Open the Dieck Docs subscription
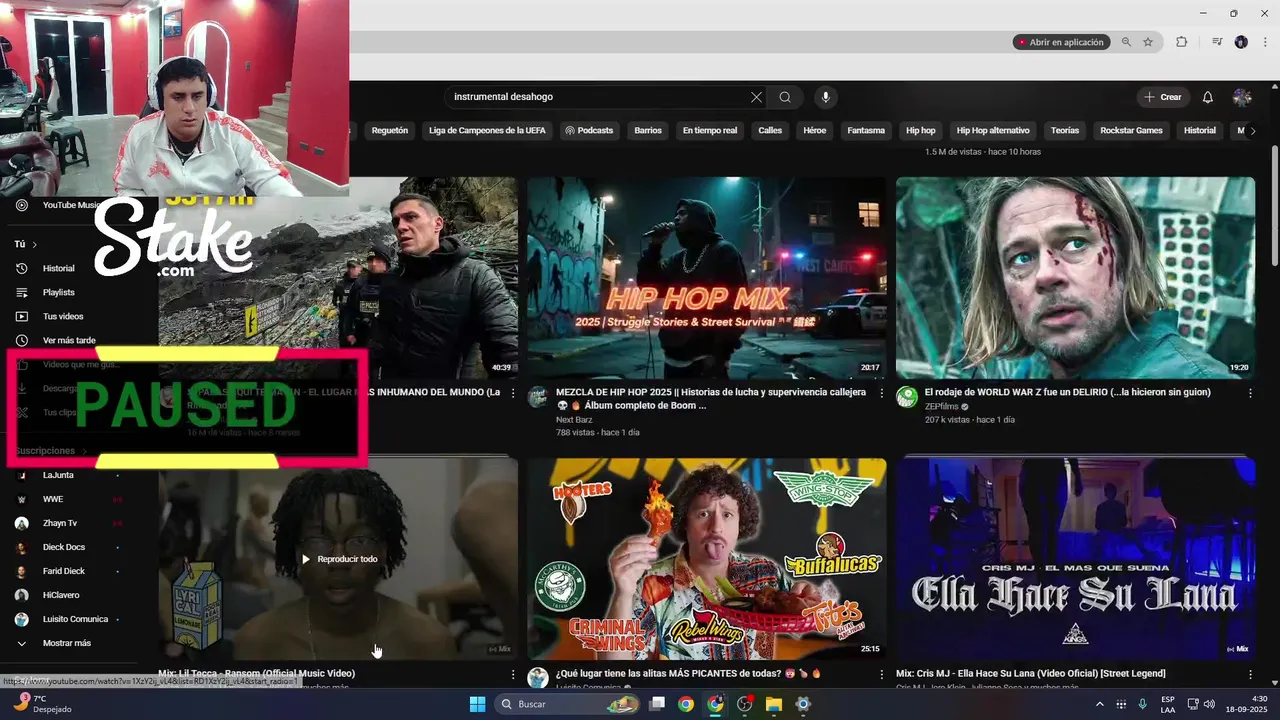Viewport: 1280px width, 720px height. click(66, 547)
